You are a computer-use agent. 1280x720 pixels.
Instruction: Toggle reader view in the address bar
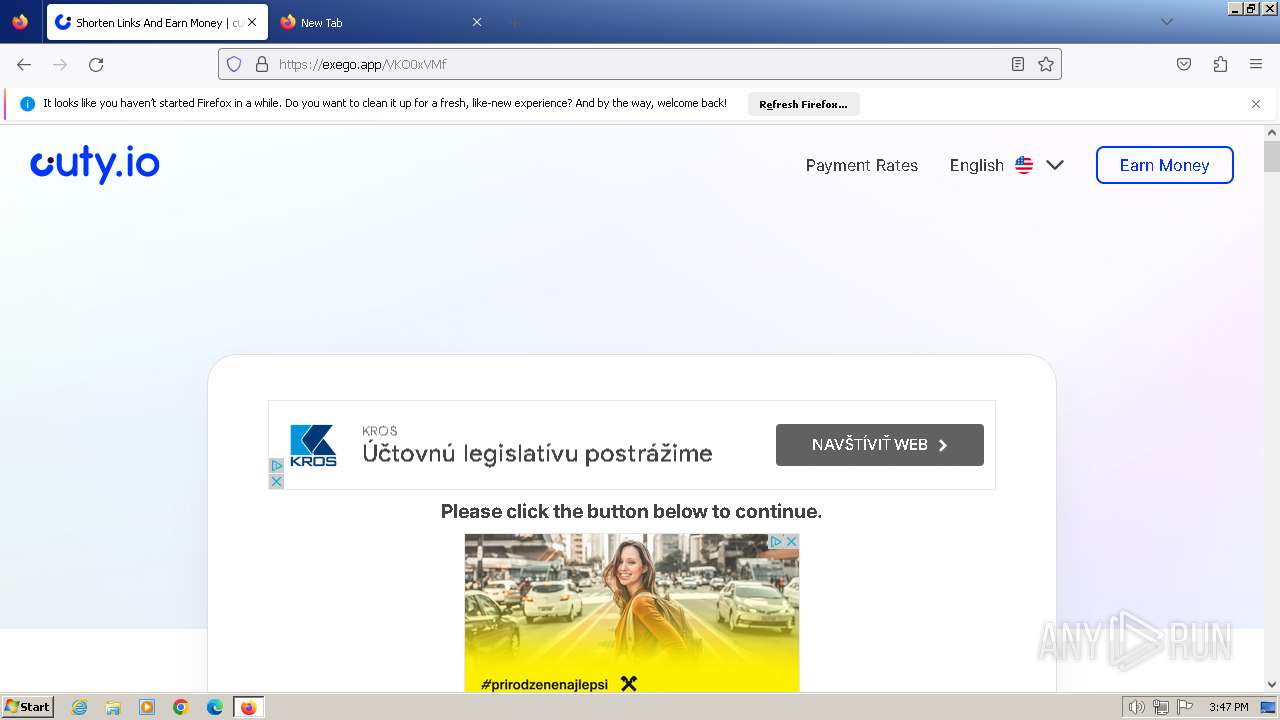[x=1018, y=64]
